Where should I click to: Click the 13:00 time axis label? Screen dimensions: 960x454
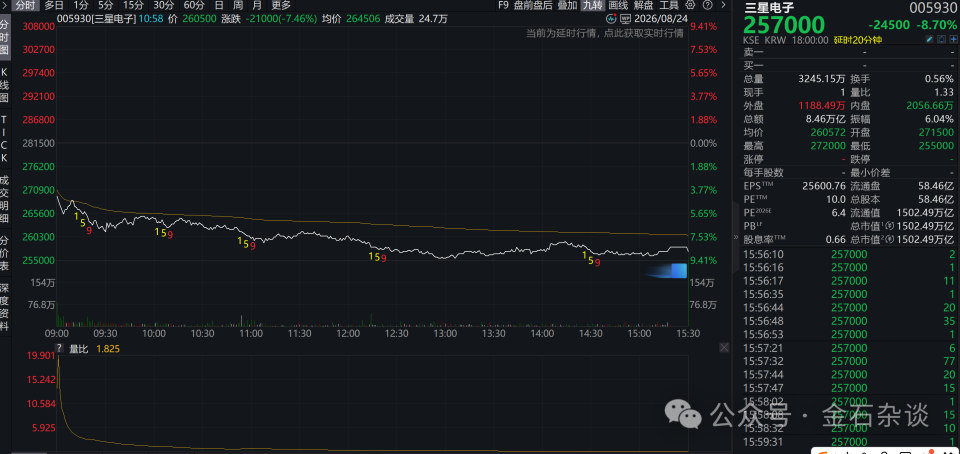pos(445,333)
